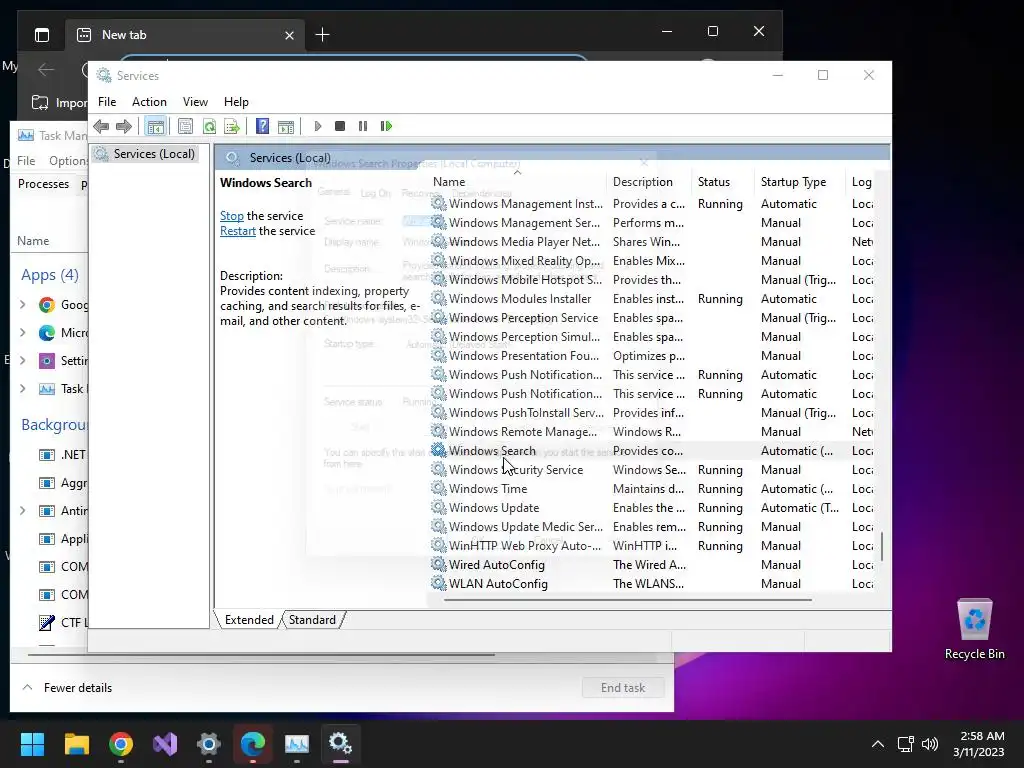1024x768 pixels.
Task: Click the Services horizontal scrollbar
Action: (628, 600)
